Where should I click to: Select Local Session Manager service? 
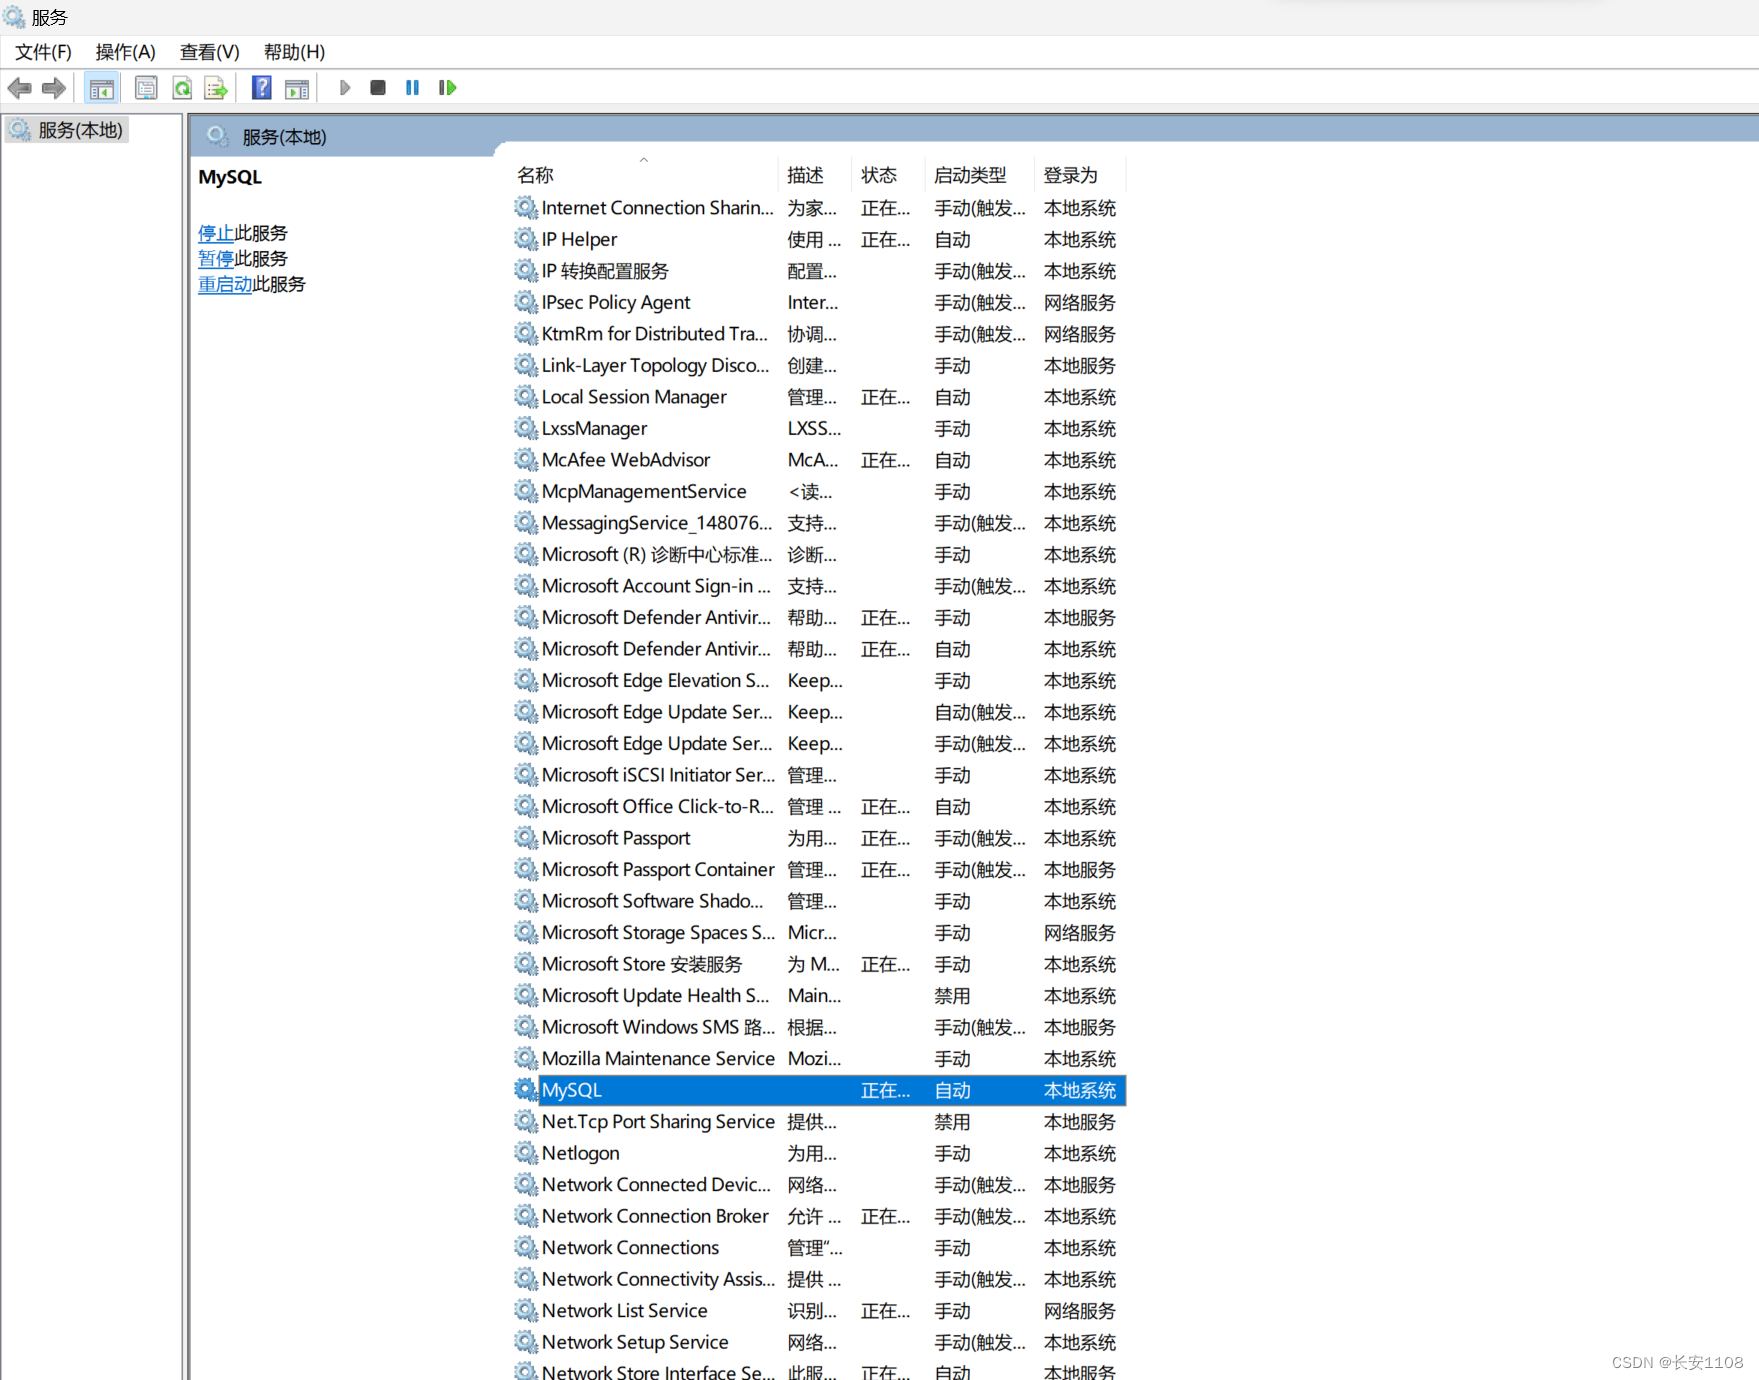click(x=820, y=397)
